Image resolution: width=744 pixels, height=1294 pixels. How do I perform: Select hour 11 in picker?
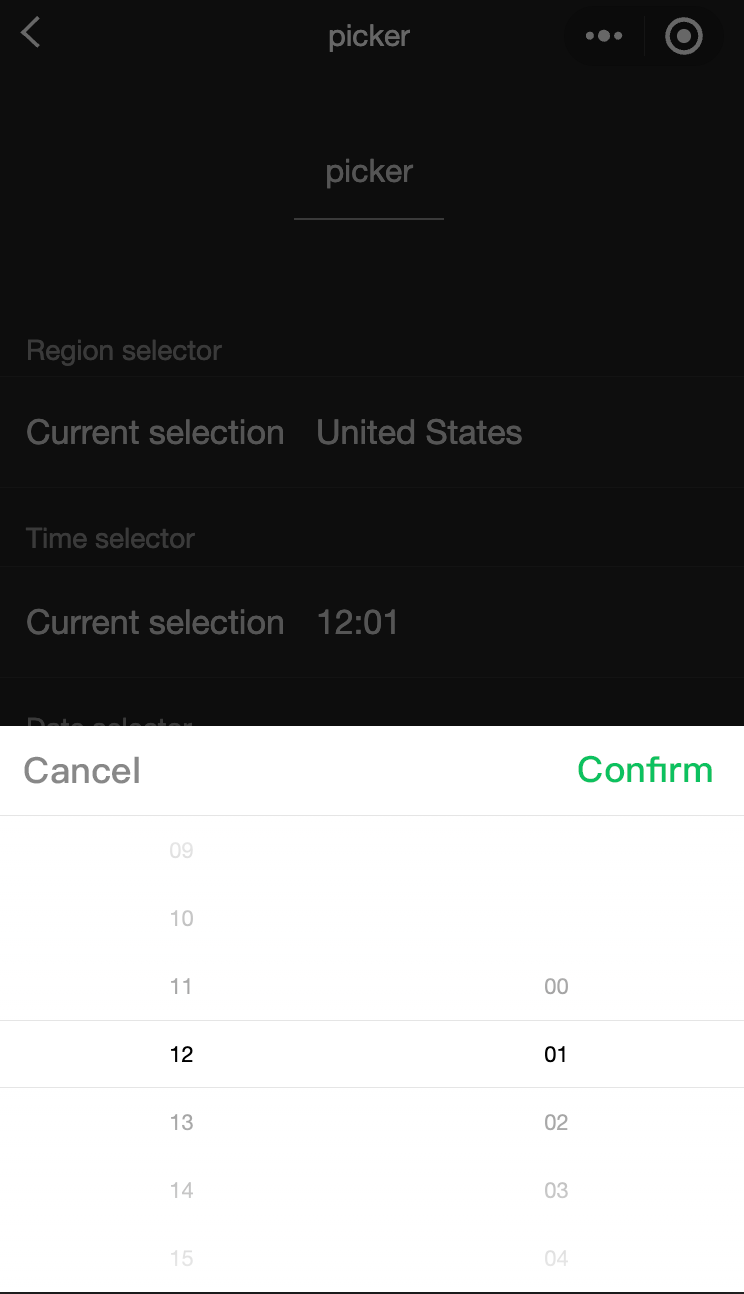coord(181,987)
